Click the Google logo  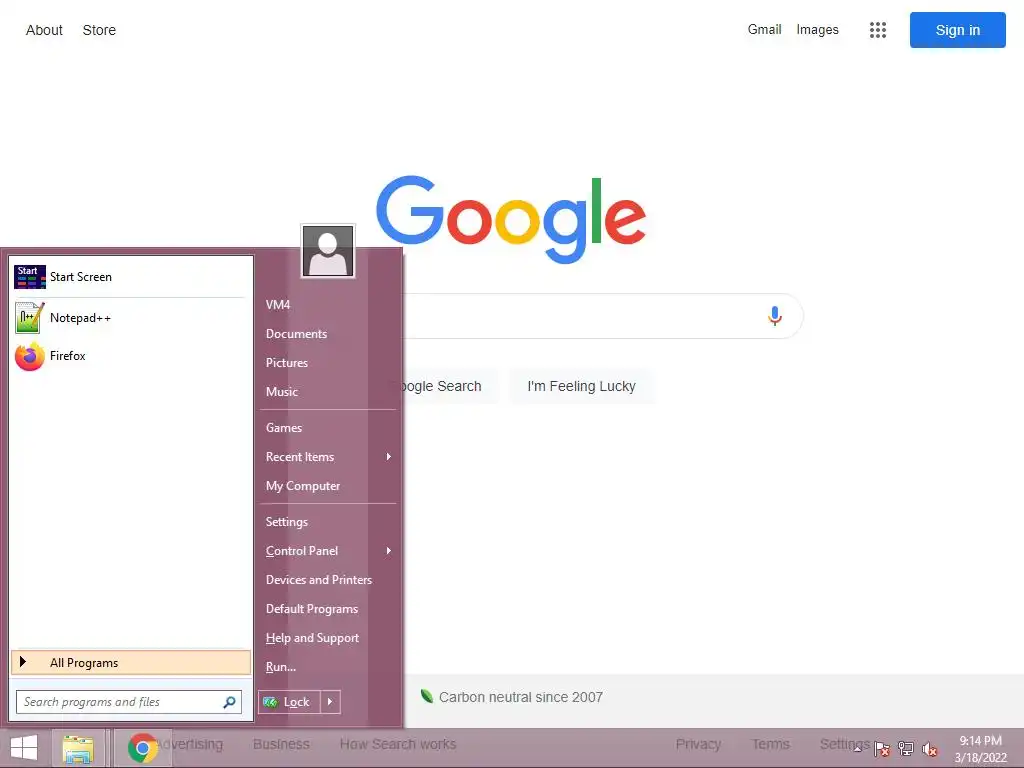pyautogui.click(x=511, y=218)
